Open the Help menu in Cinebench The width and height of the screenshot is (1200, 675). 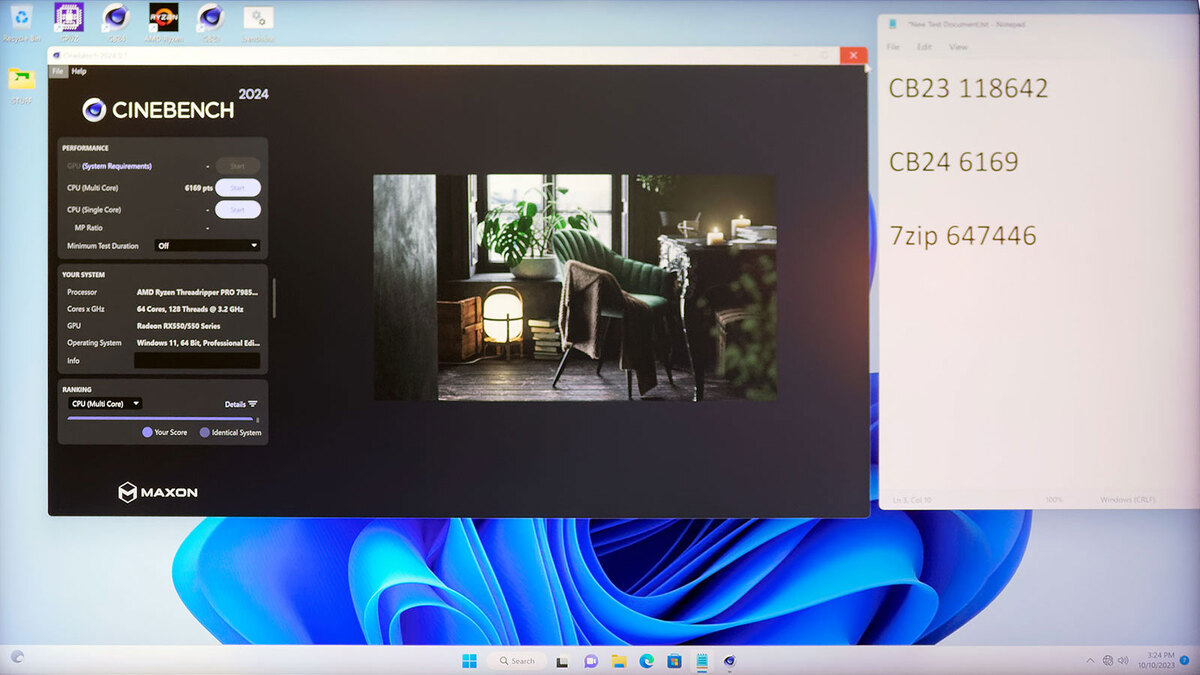point(79,71)
